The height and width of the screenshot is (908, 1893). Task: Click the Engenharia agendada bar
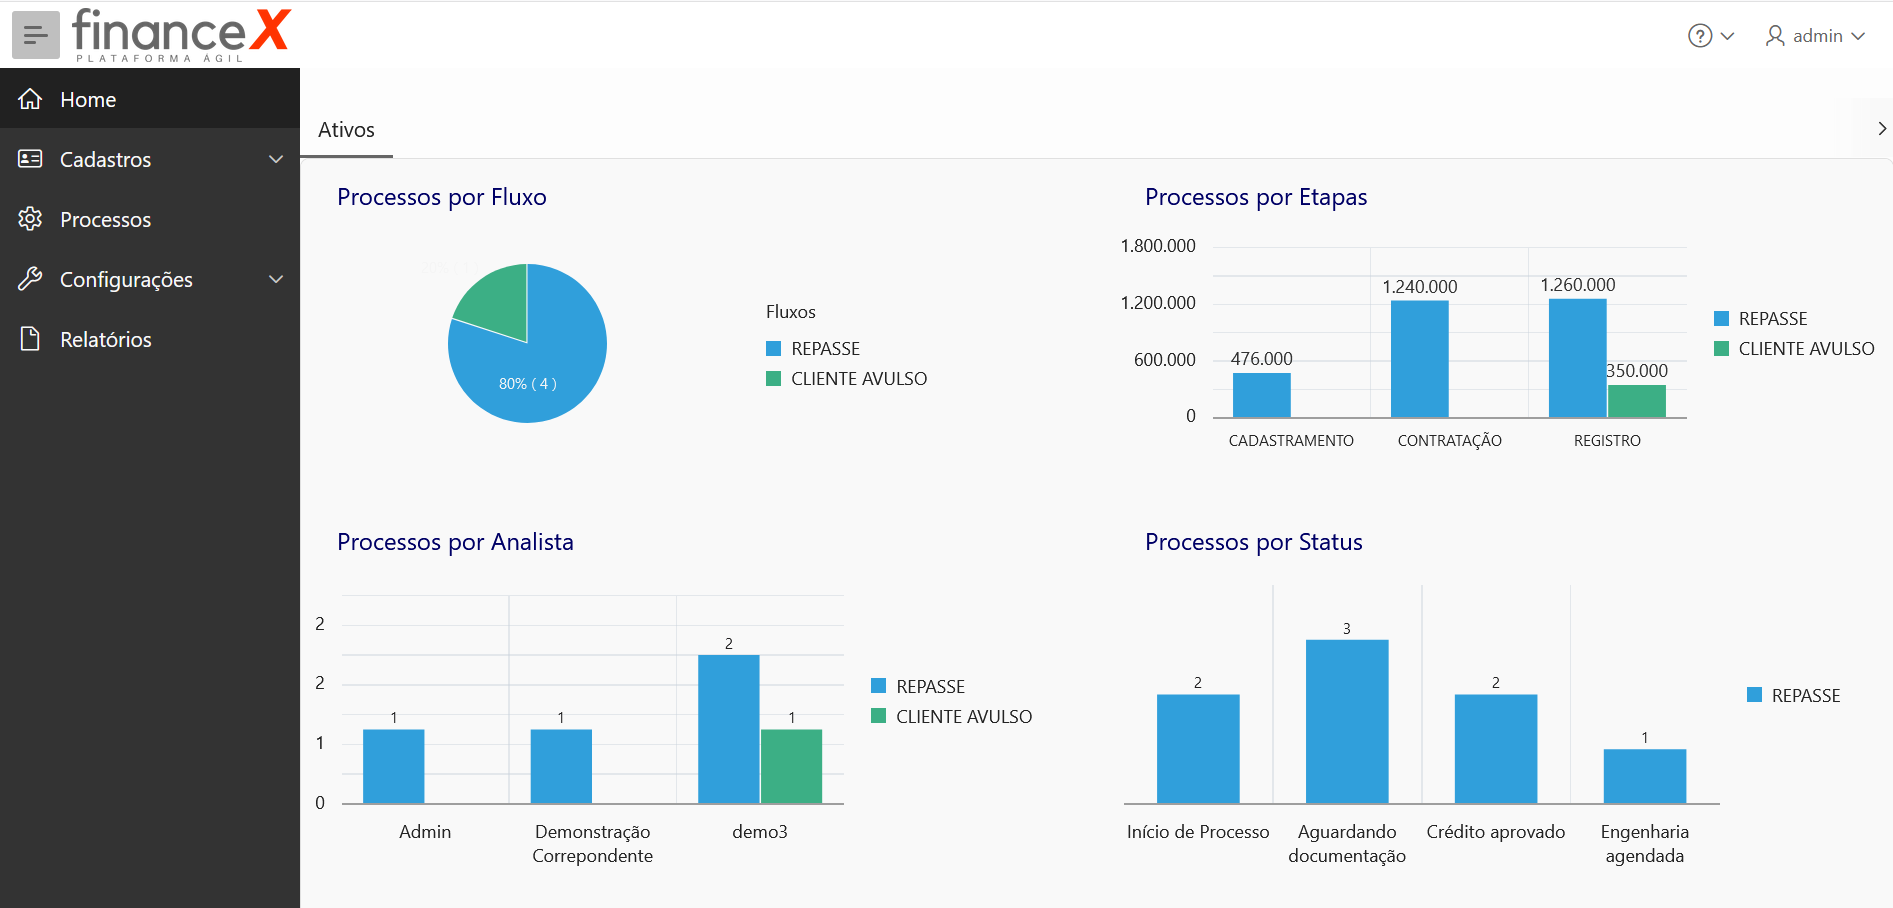pyautogui.click(x=1645, y=776)
